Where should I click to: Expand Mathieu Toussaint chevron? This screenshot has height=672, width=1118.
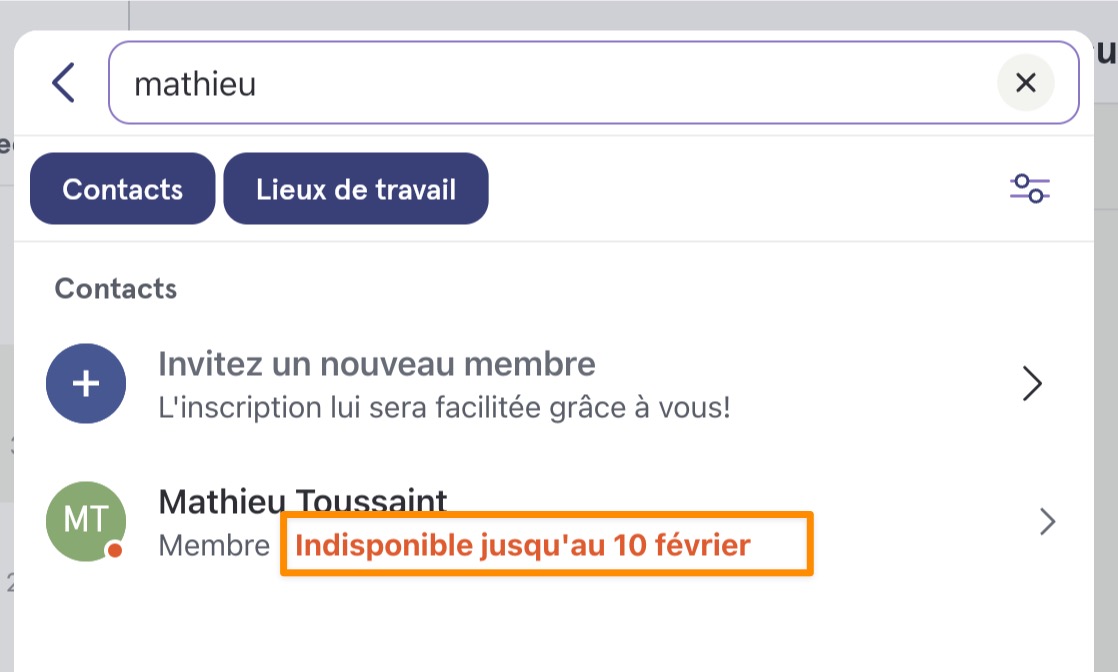(x=1047, y=521)
